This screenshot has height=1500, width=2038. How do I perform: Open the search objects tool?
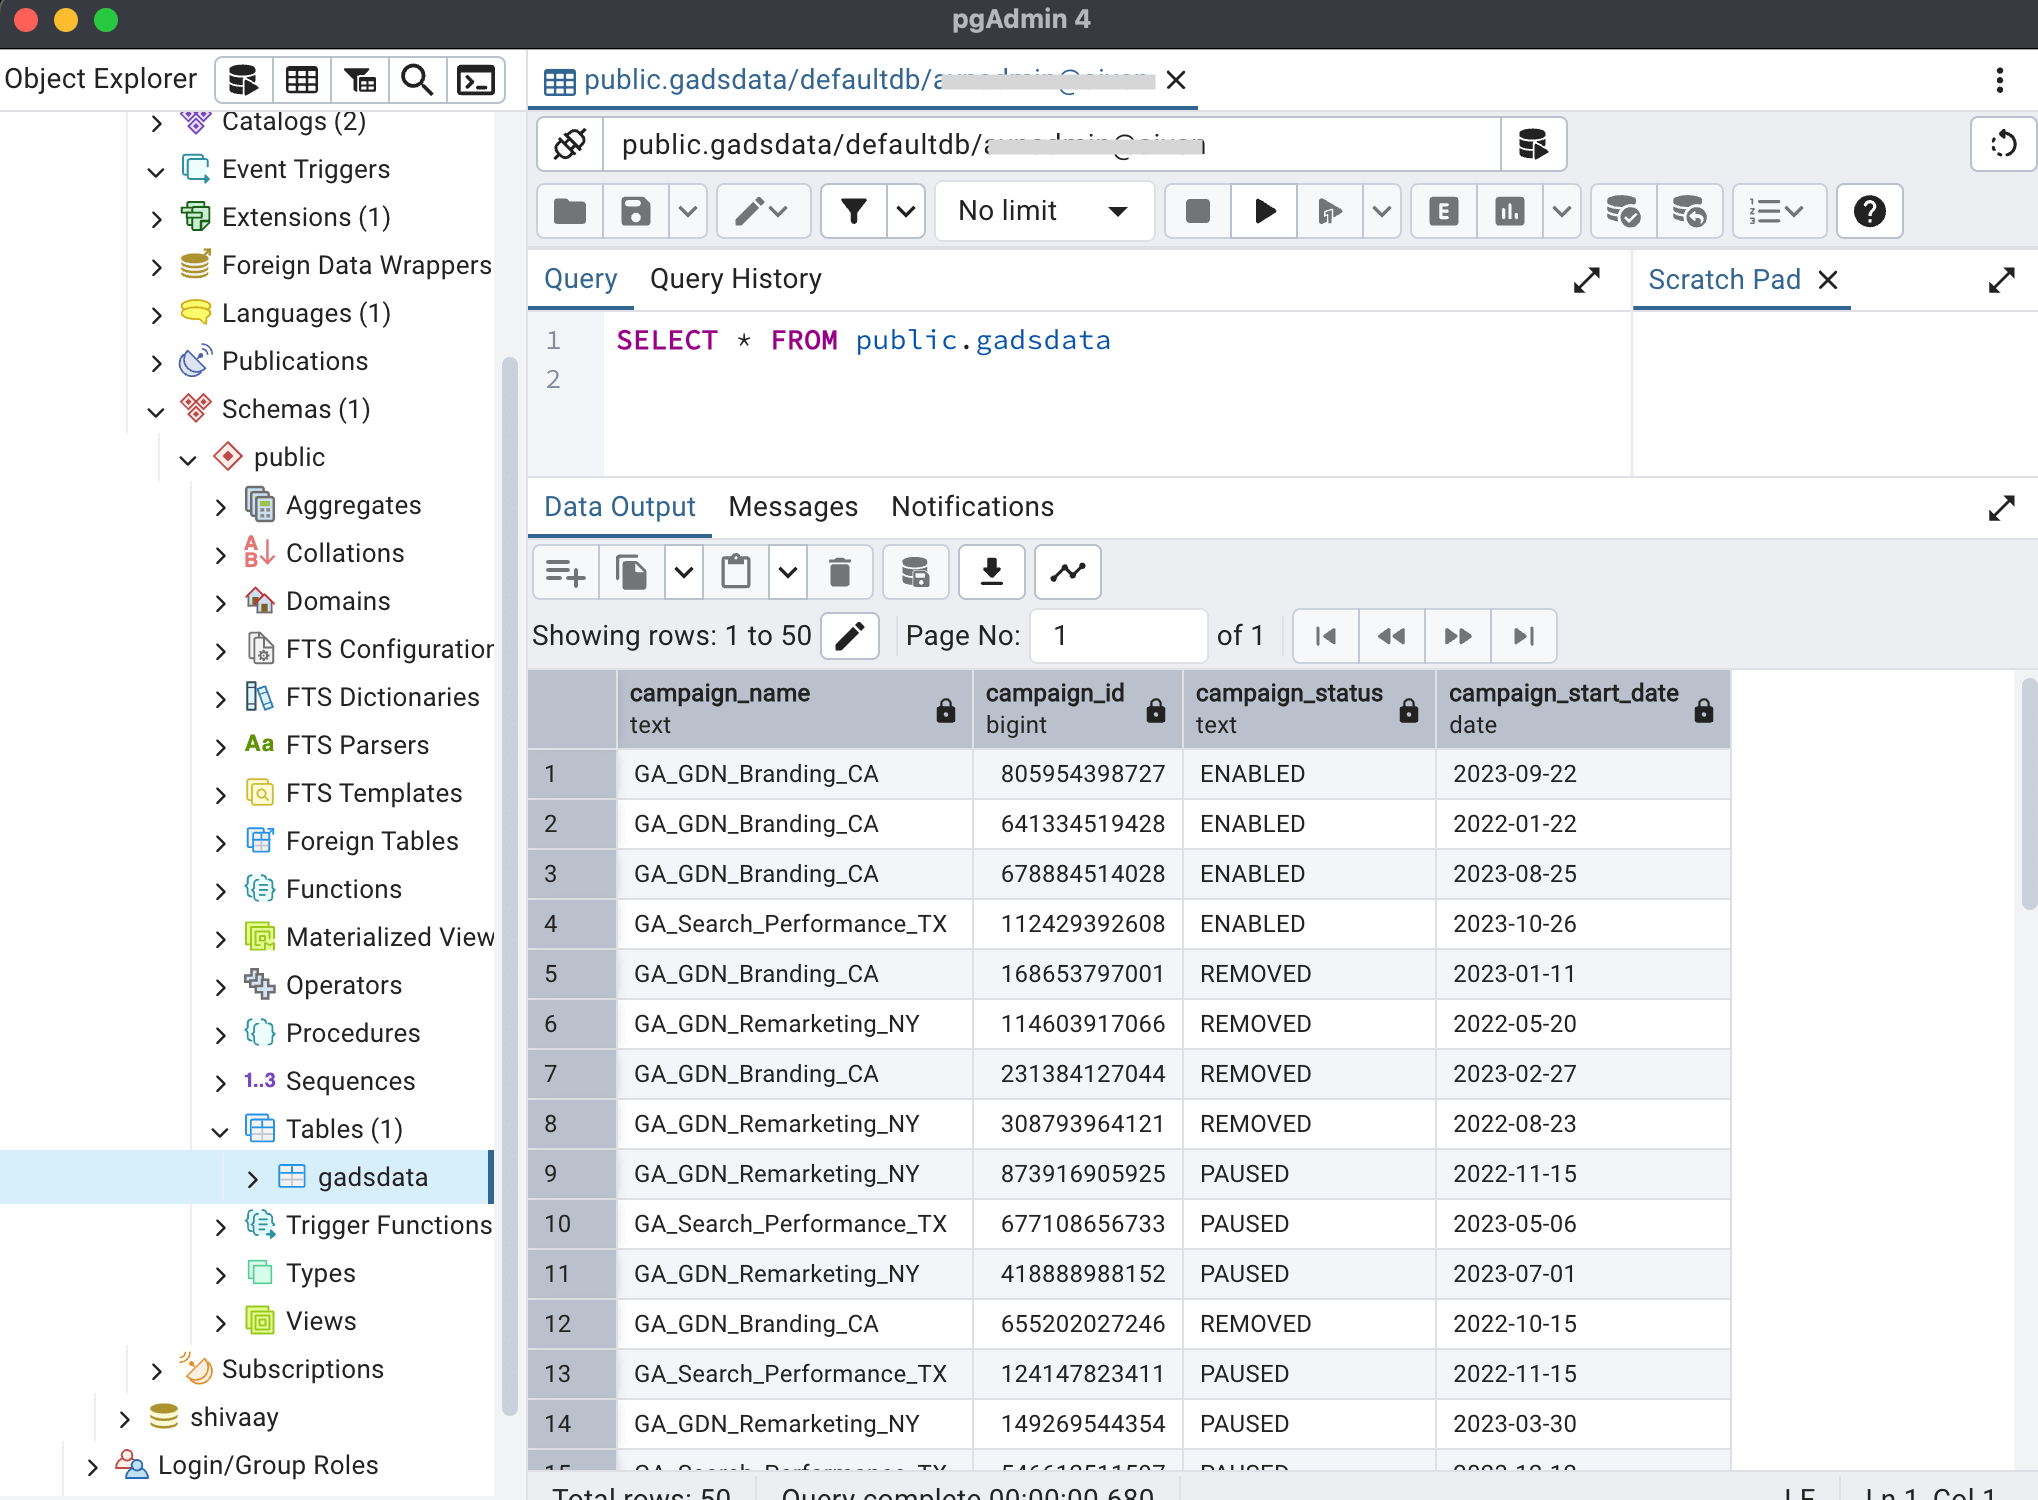coord(417,79)
